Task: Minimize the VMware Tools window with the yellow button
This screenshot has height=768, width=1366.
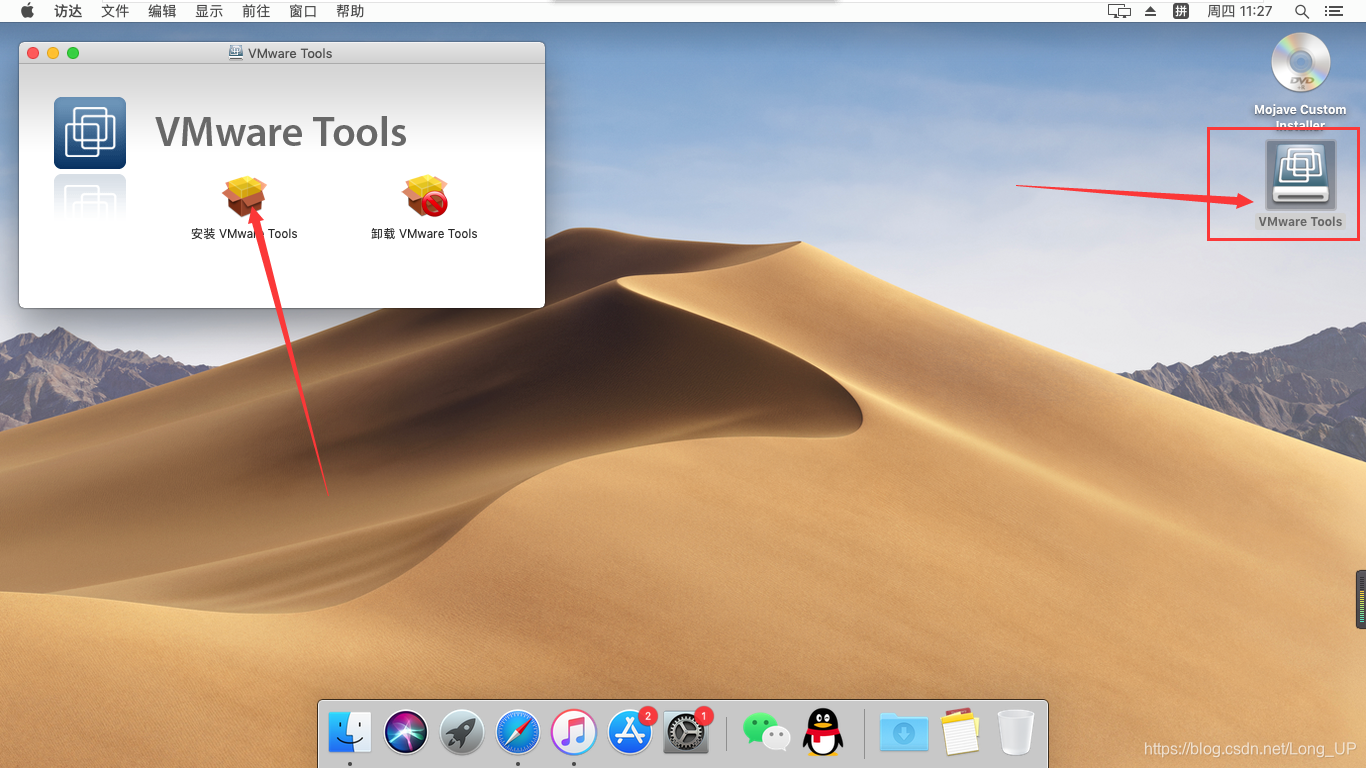Action: [53, 53]
